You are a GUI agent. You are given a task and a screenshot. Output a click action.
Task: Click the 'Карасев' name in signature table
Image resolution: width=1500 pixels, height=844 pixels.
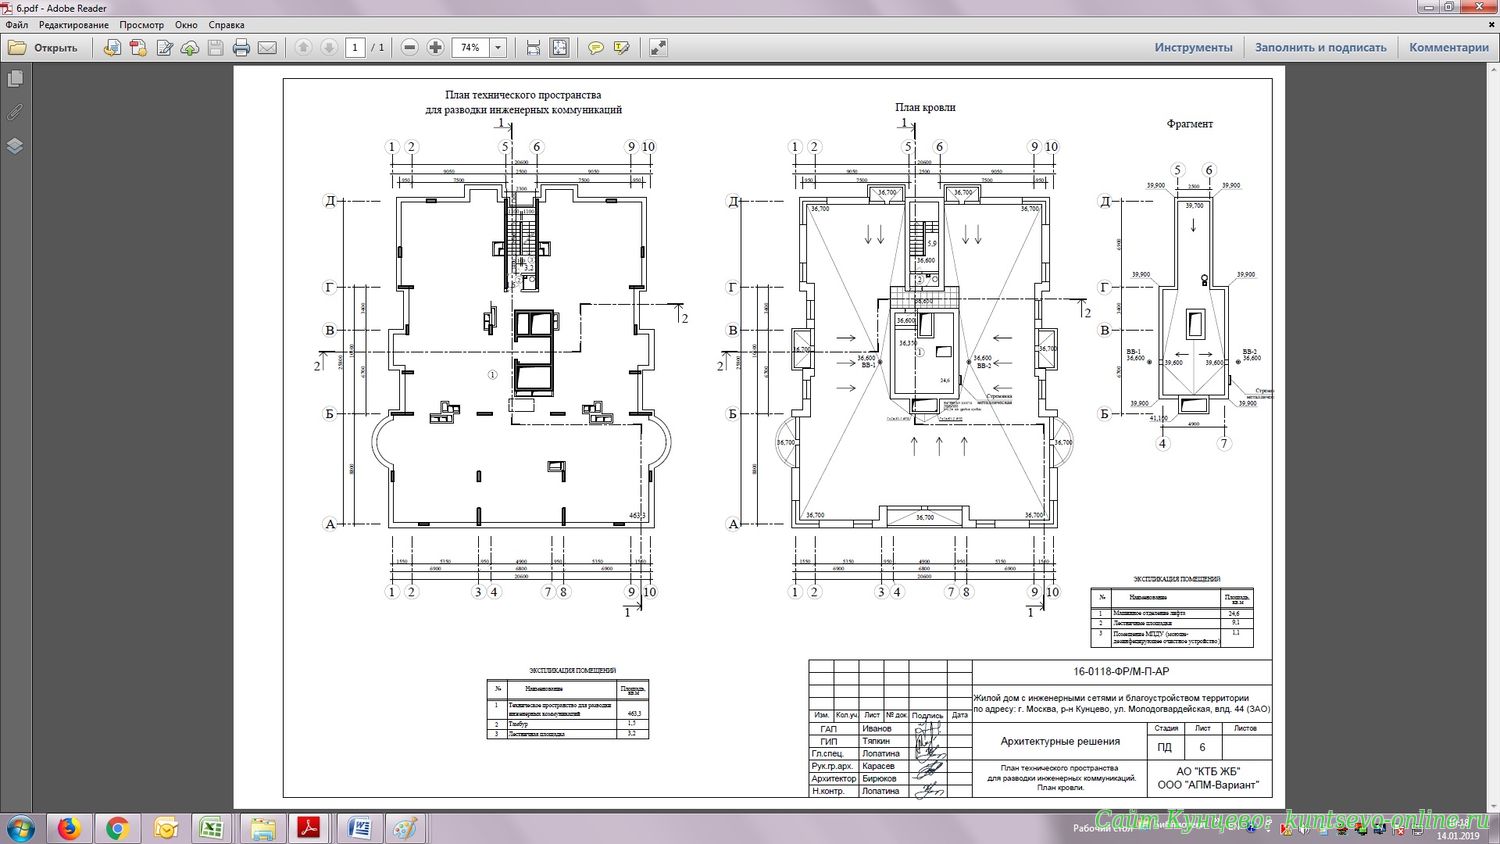pos(879,766)
